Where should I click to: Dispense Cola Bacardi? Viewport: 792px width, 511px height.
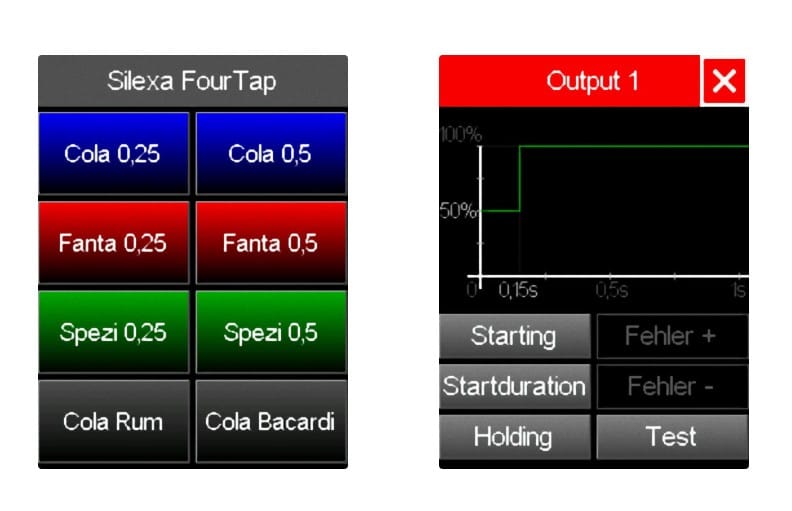(x=271, y=421)
